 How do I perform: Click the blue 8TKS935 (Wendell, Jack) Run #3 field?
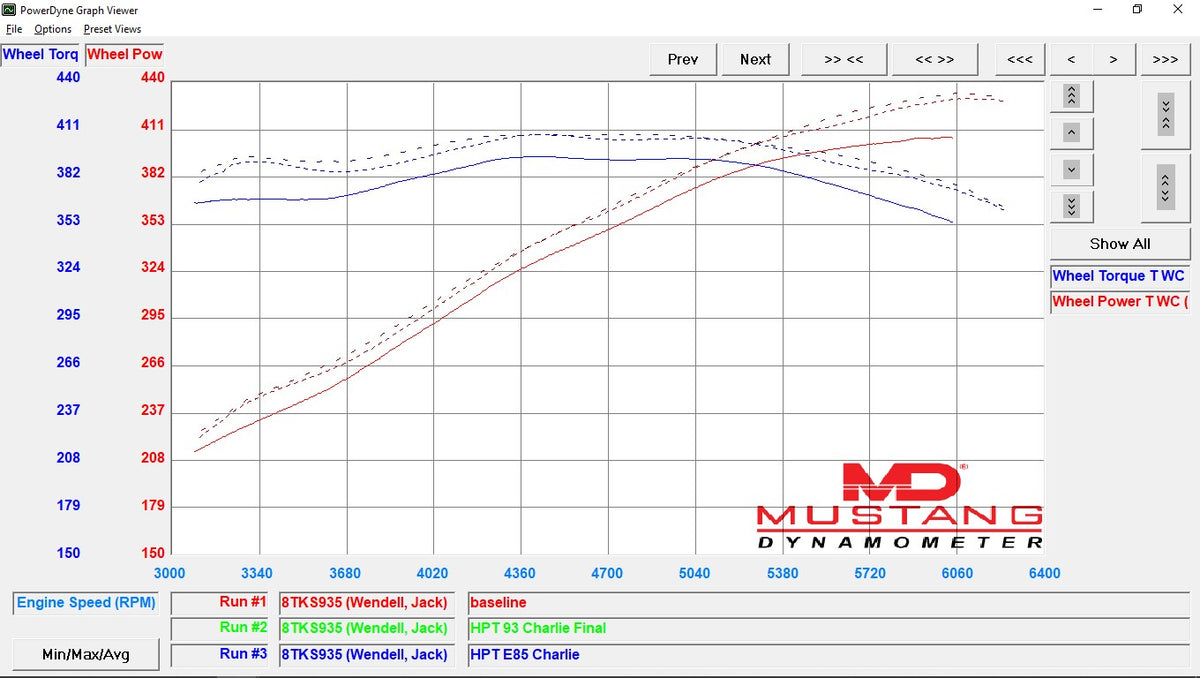367,654
